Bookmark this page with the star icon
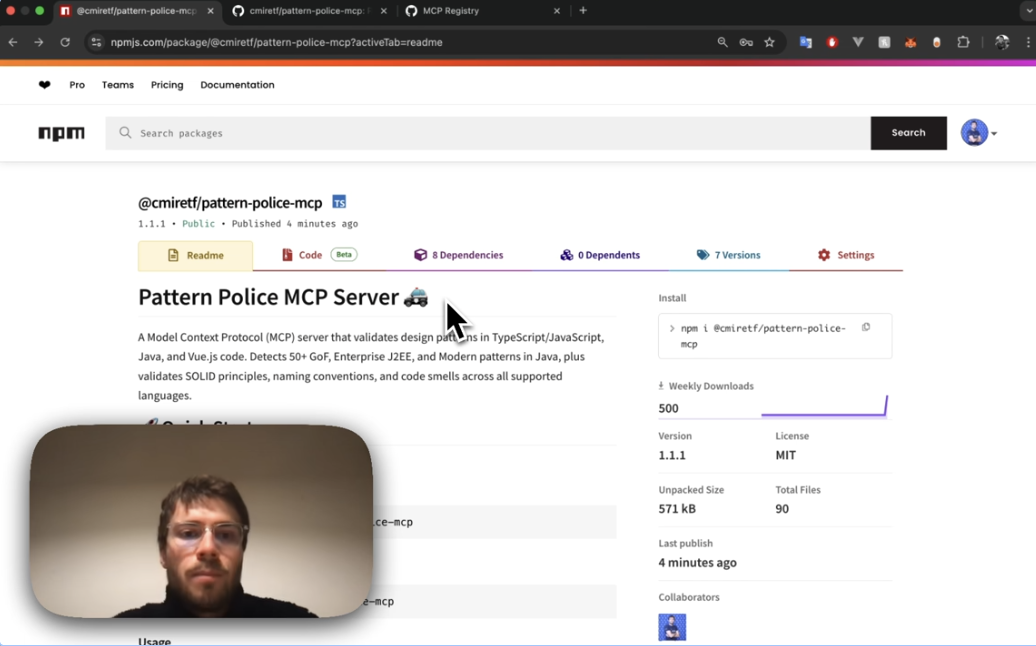 tap(769, 42)
